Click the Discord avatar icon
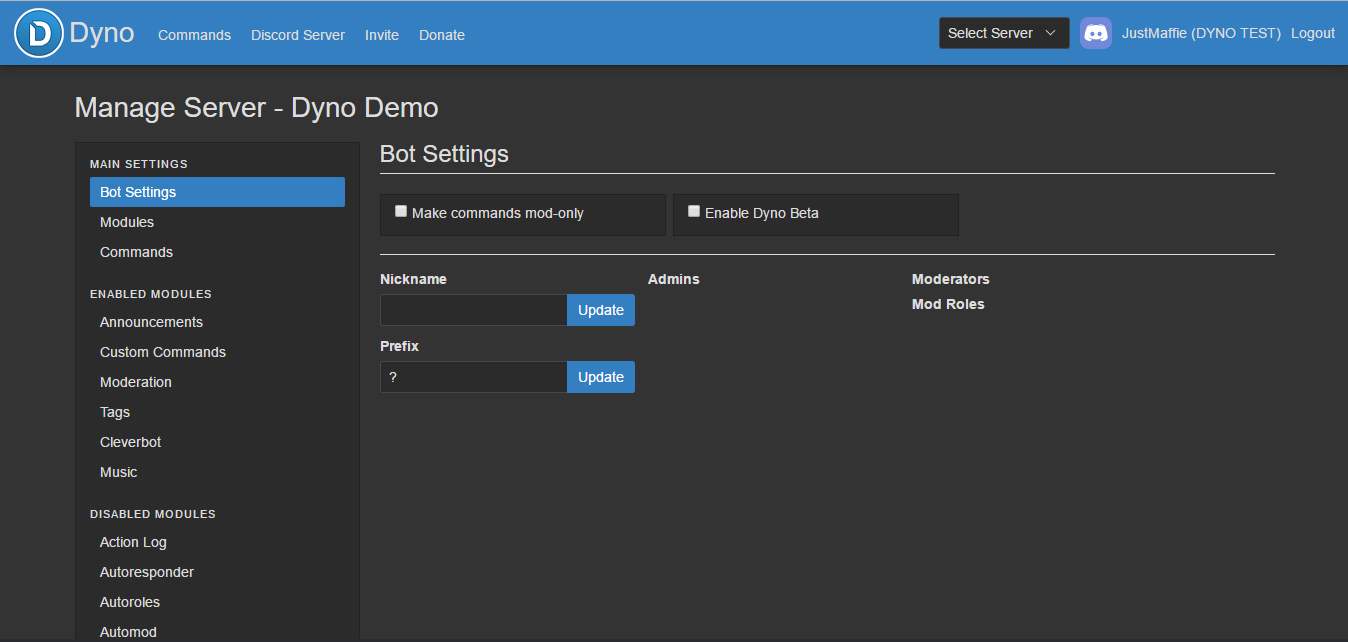This screenshot has width=1348, height=642. pos(1096,33)
